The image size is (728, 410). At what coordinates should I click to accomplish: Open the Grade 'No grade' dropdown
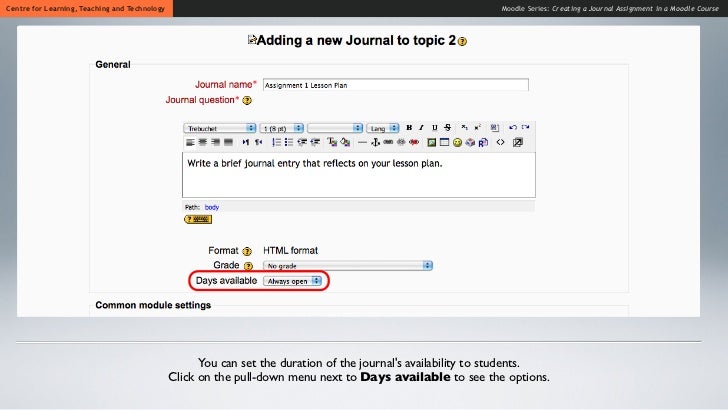click(x=348, y=266)
